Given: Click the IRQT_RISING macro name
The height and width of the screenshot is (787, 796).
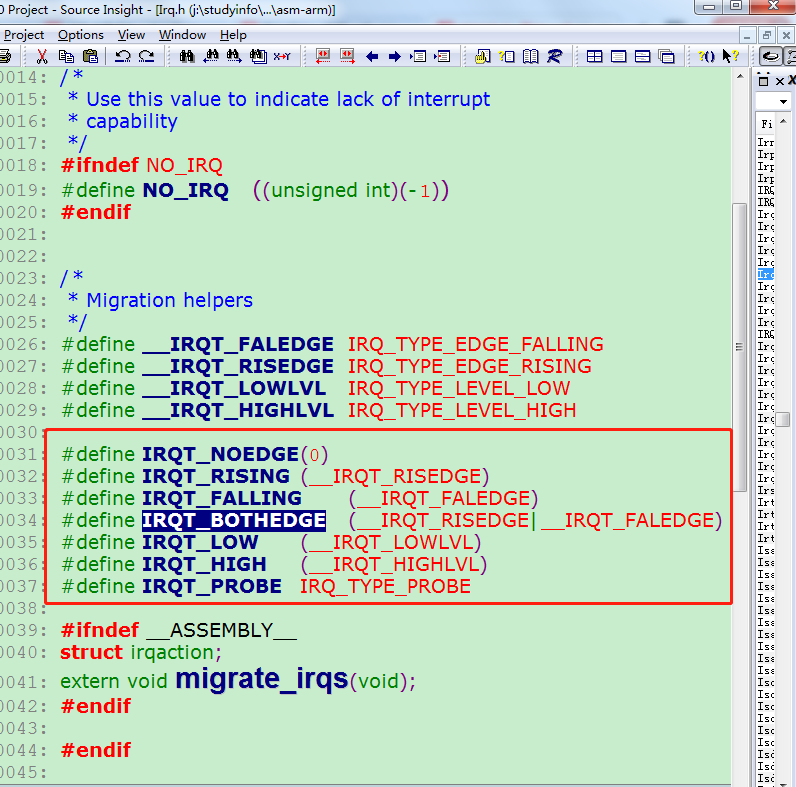Looking at the screenshot, I should click(x=216, y=476).
